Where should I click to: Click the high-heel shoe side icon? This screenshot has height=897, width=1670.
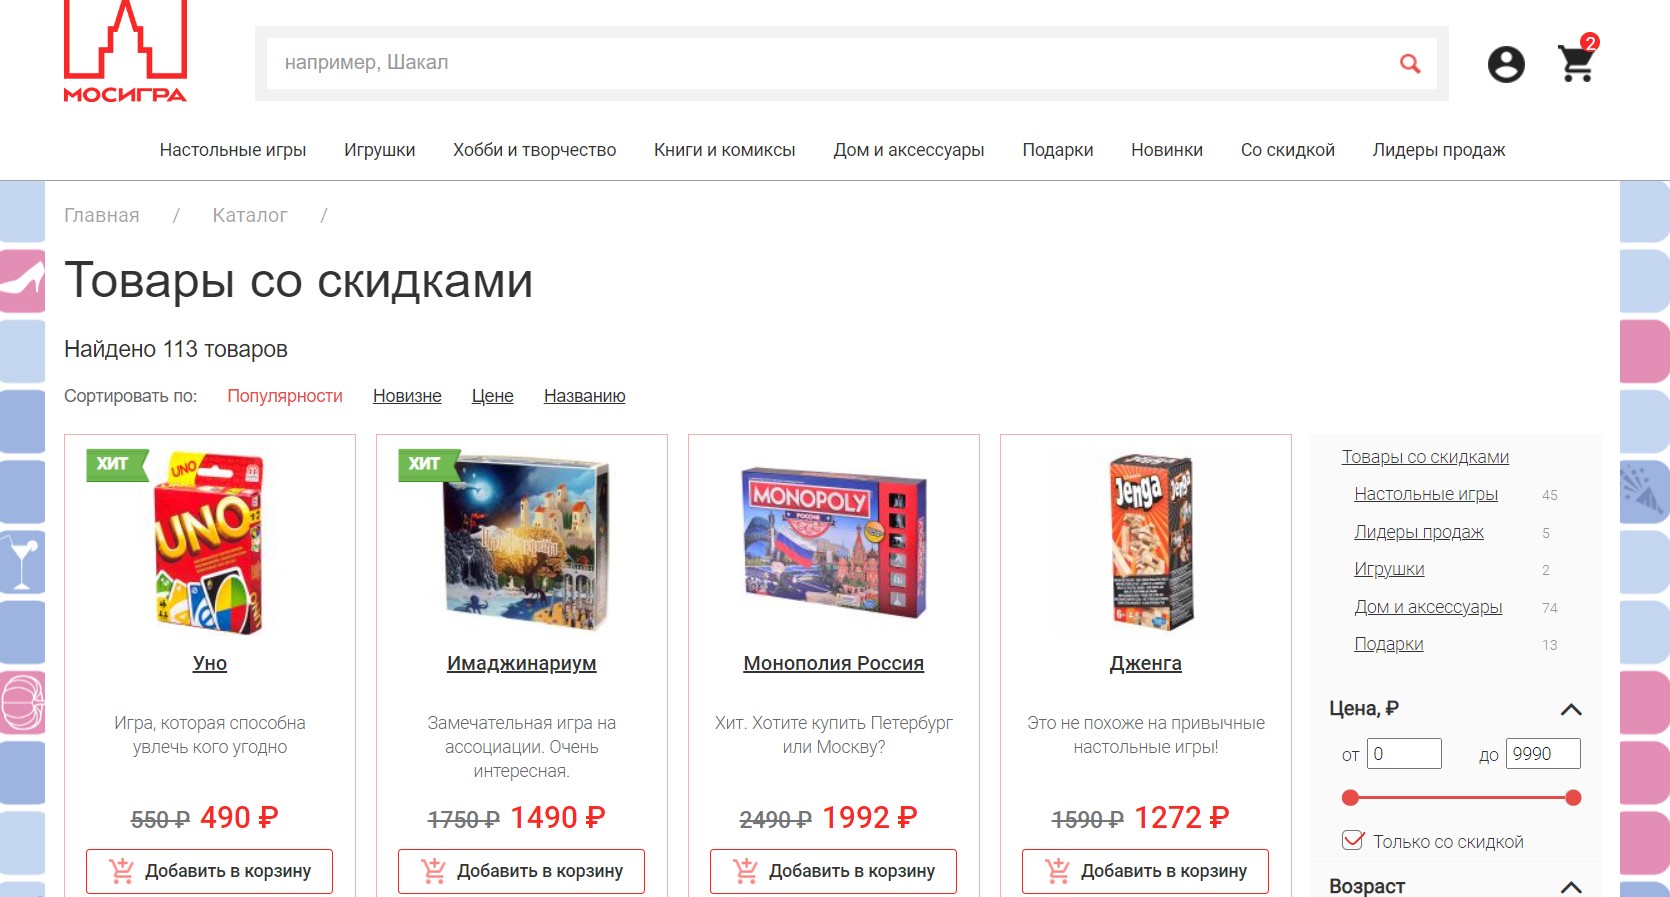coord(22,281)
